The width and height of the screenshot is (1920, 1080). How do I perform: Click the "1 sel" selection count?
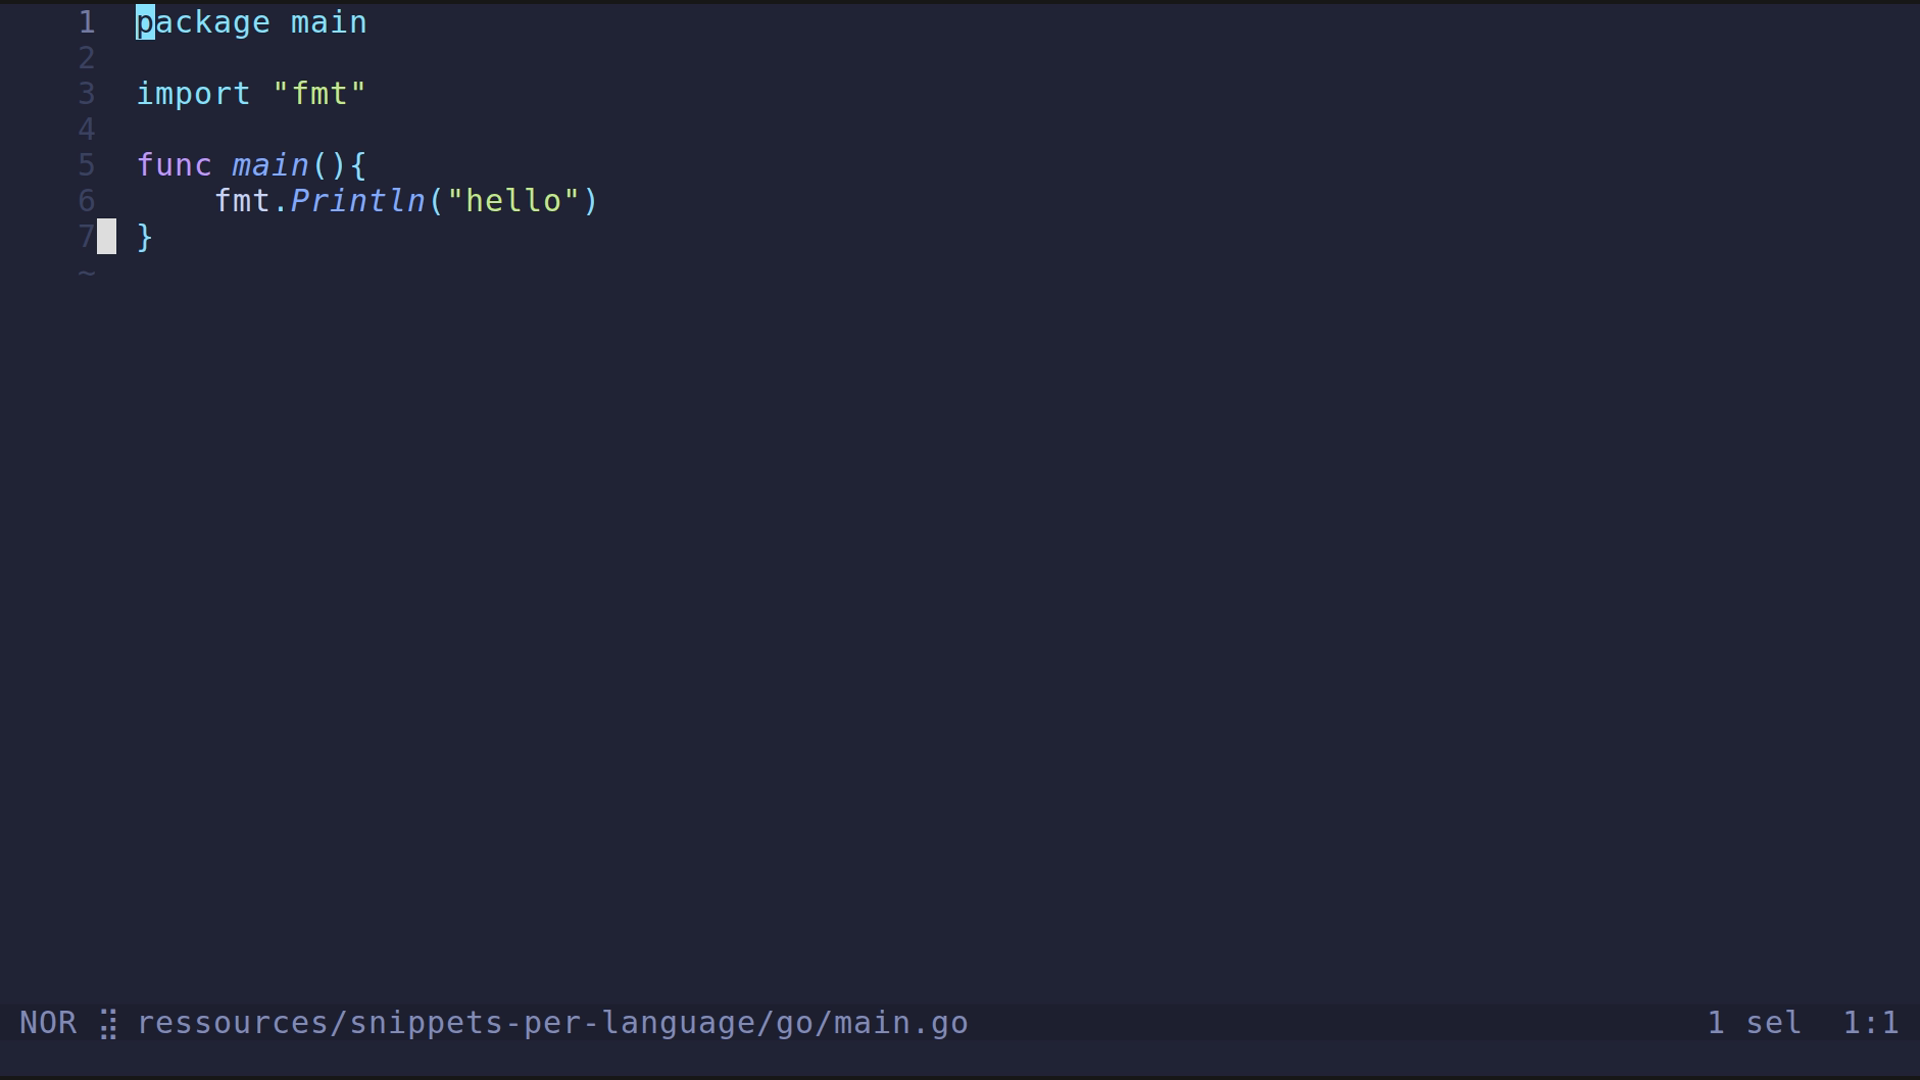pos(1754,1023)
